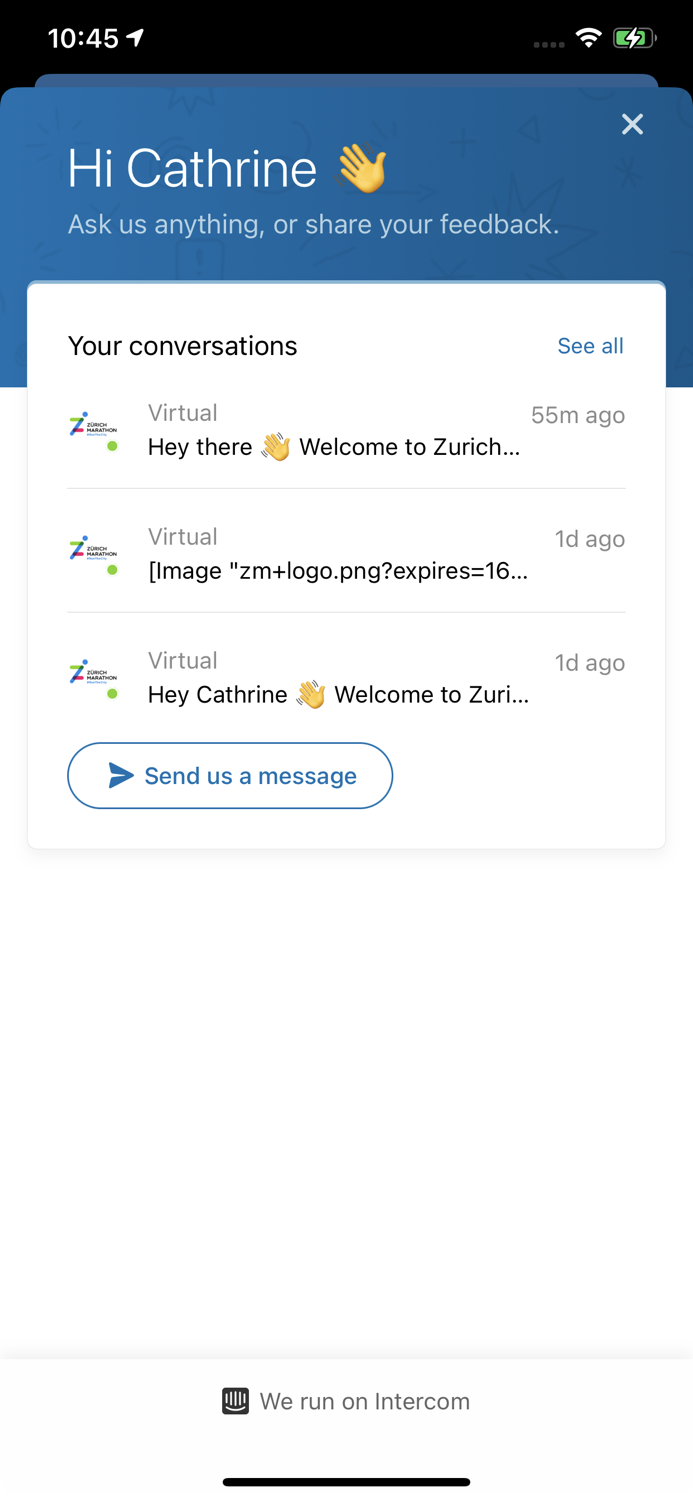Click the location arrow next to the clock
Screen dimensions: 693x1500
pyautogui.click(x=133, y=36)
